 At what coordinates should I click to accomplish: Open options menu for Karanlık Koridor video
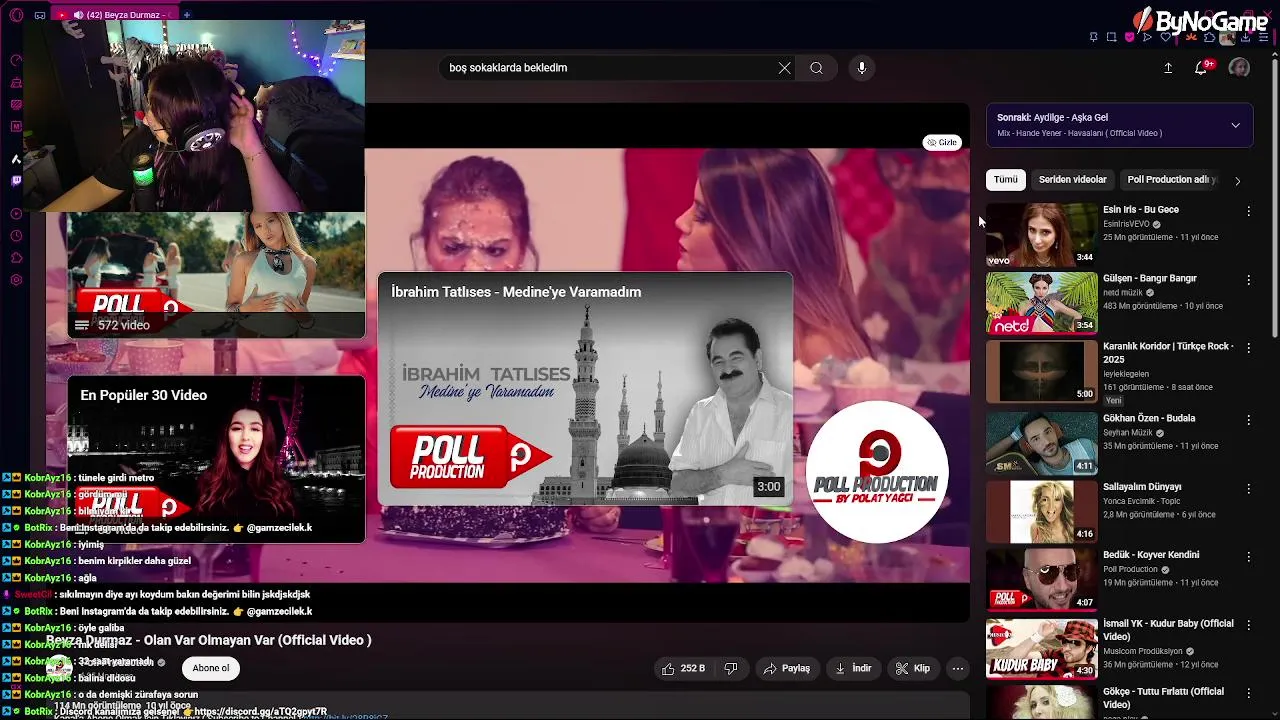[1248, 348]
